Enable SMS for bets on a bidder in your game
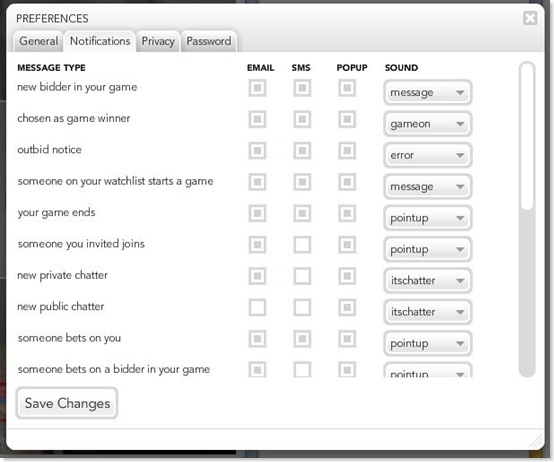Screen dimensions: 554x462 [x=302, y=369]
